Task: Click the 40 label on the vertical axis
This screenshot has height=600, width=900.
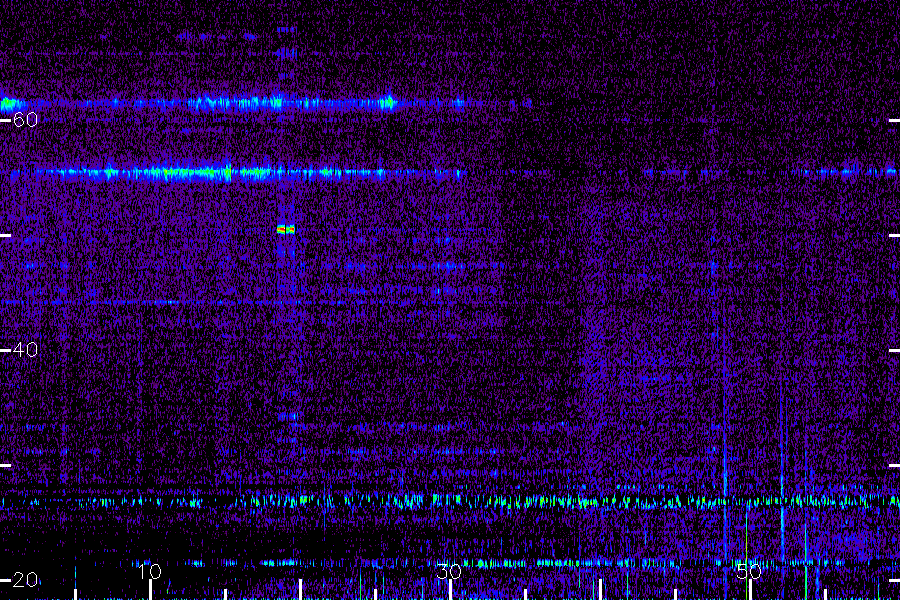Action: point(25,350)
